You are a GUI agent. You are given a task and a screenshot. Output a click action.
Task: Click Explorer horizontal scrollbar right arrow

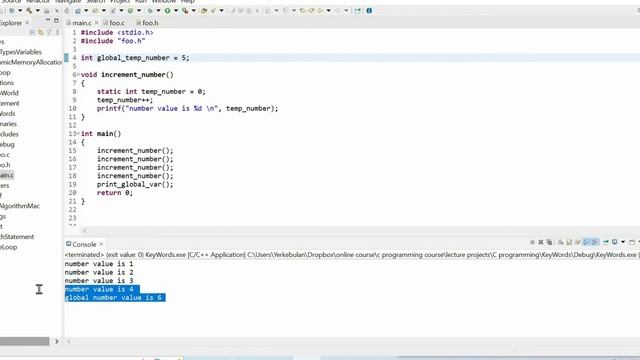point(57,341)
